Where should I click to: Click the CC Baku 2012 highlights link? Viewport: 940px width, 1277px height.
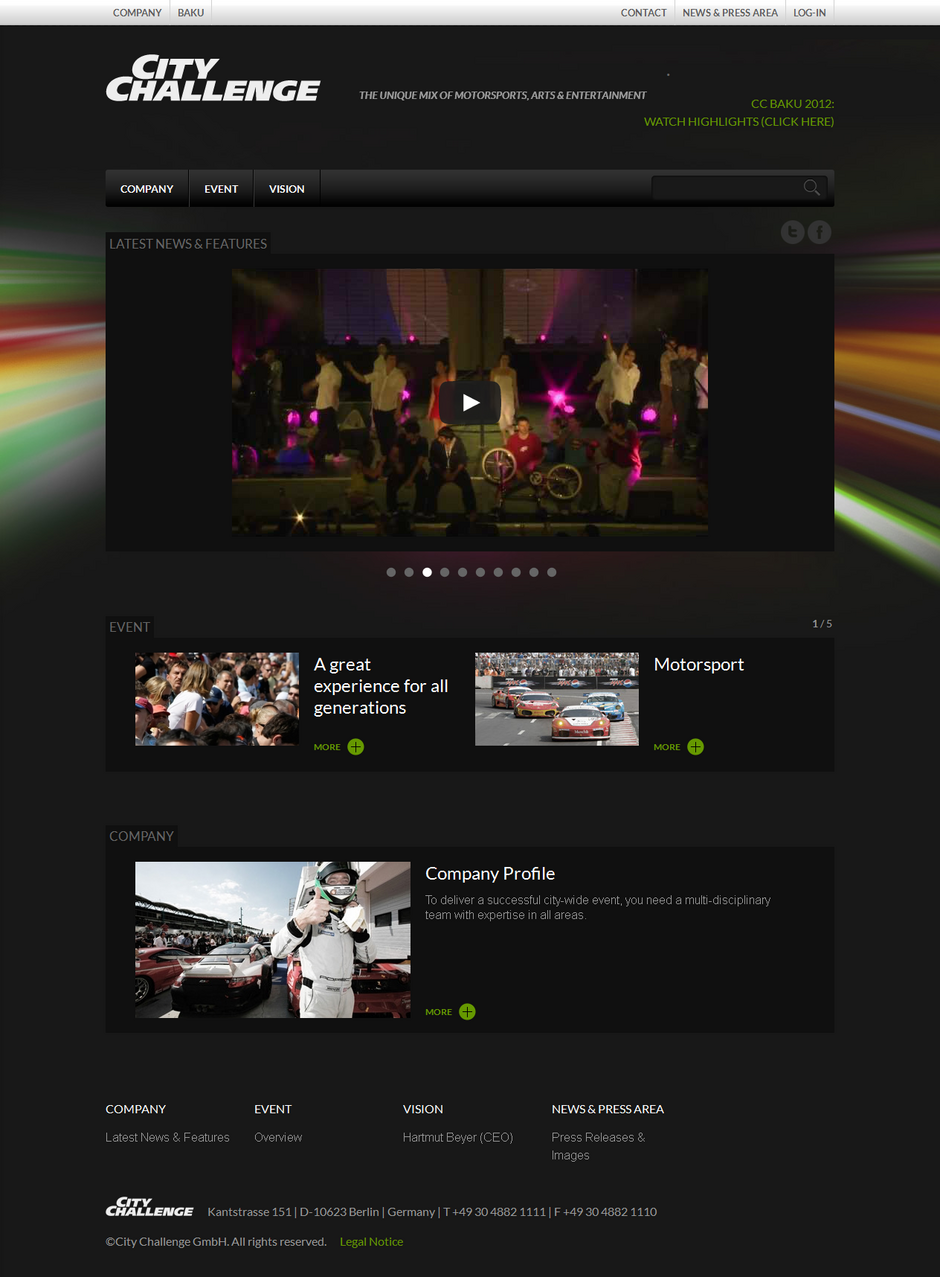739,112
